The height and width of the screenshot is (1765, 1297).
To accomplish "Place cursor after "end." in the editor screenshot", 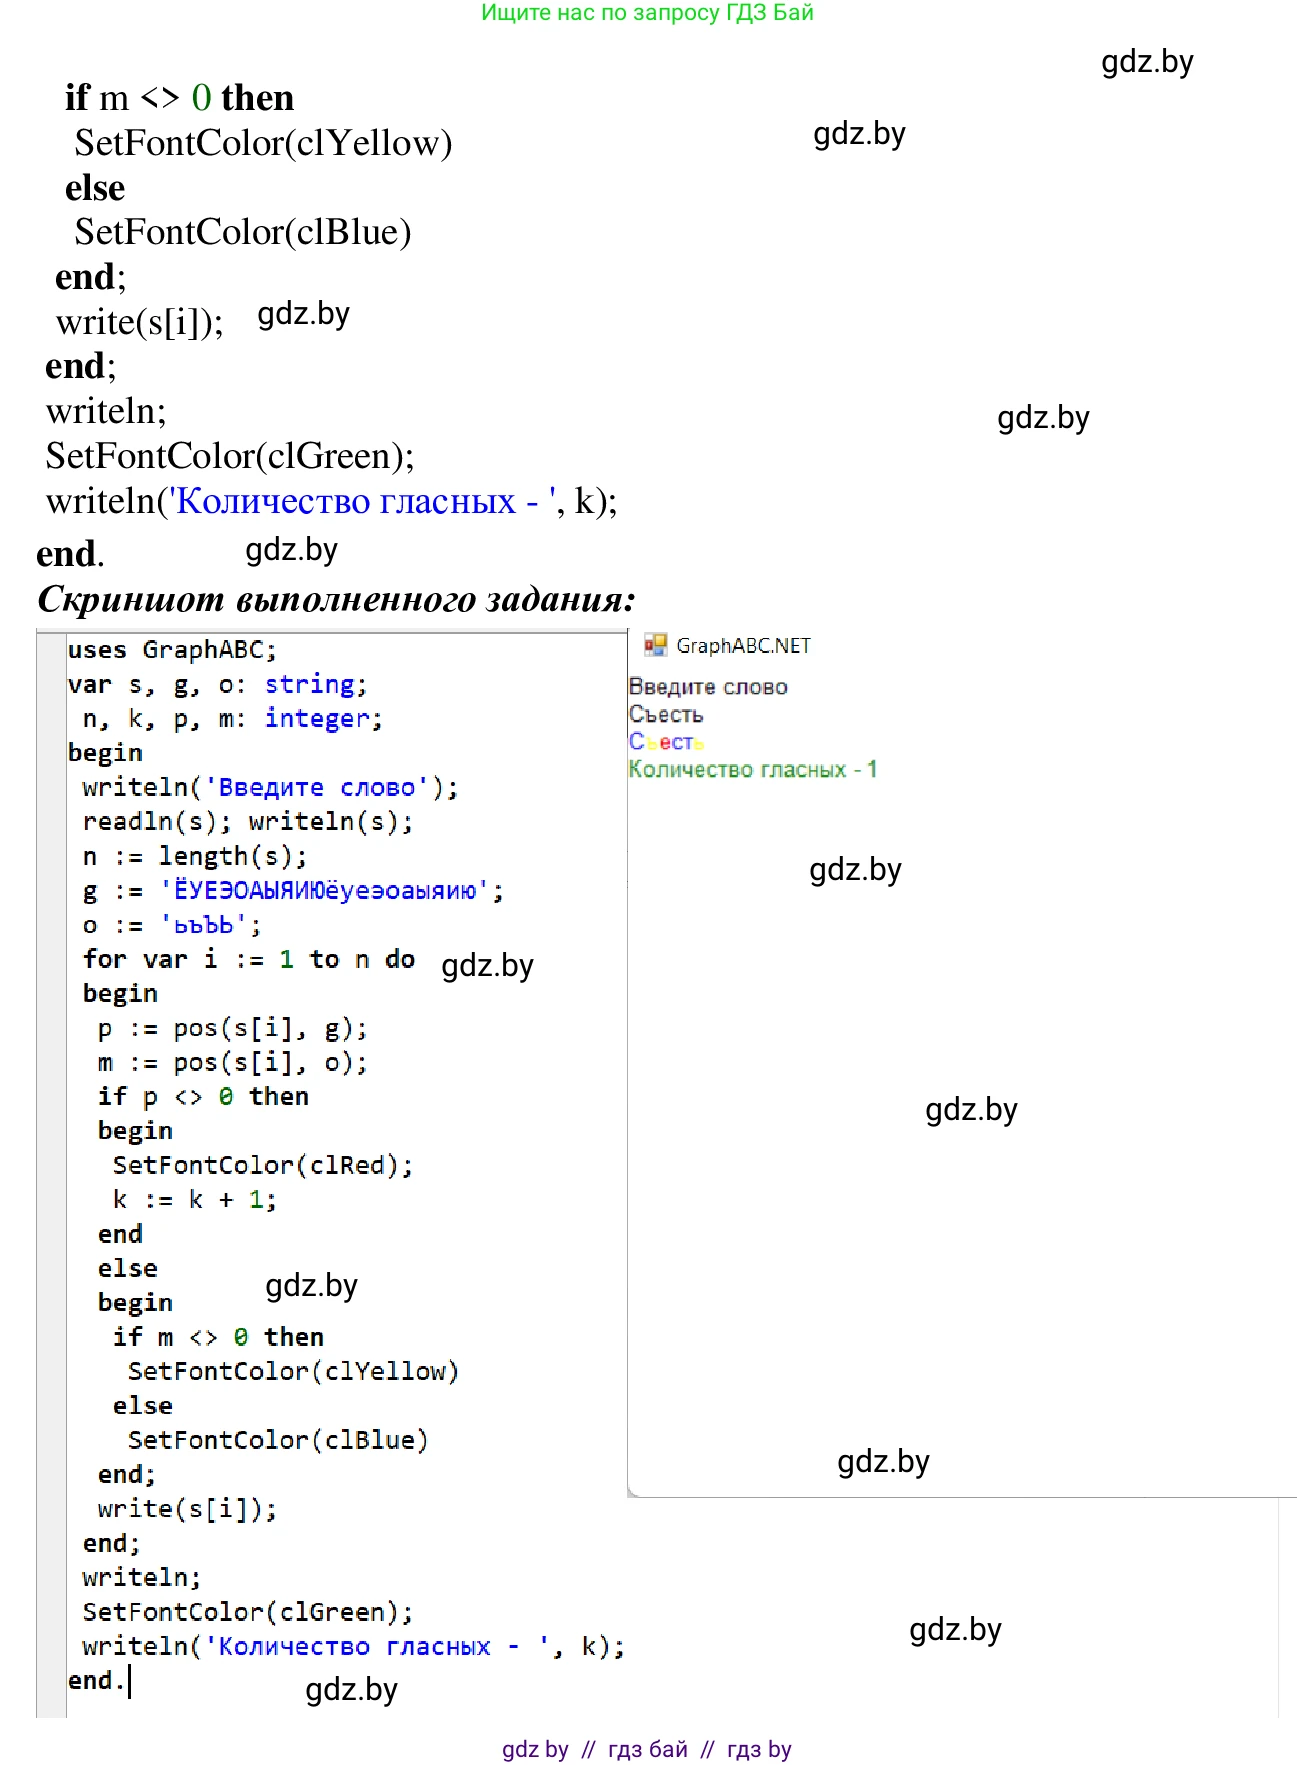I will (129, 1681).
